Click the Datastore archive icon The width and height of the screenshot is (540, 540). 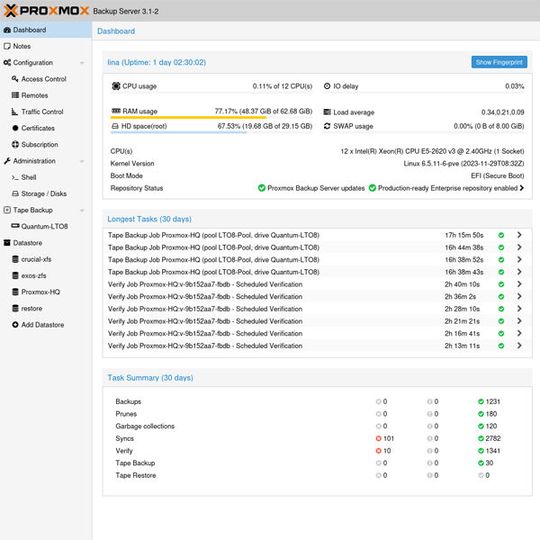(7, 243)
